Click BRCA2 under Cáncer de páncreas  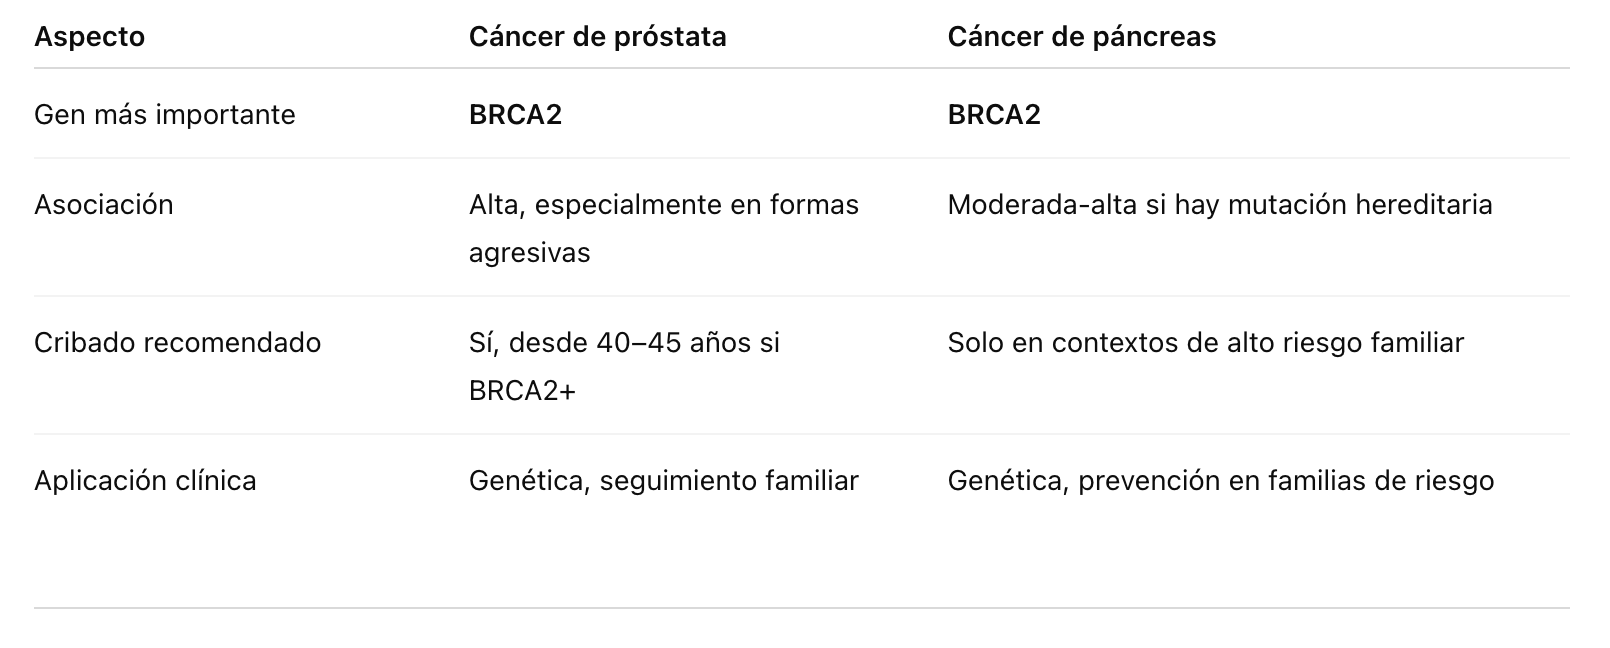993,115
